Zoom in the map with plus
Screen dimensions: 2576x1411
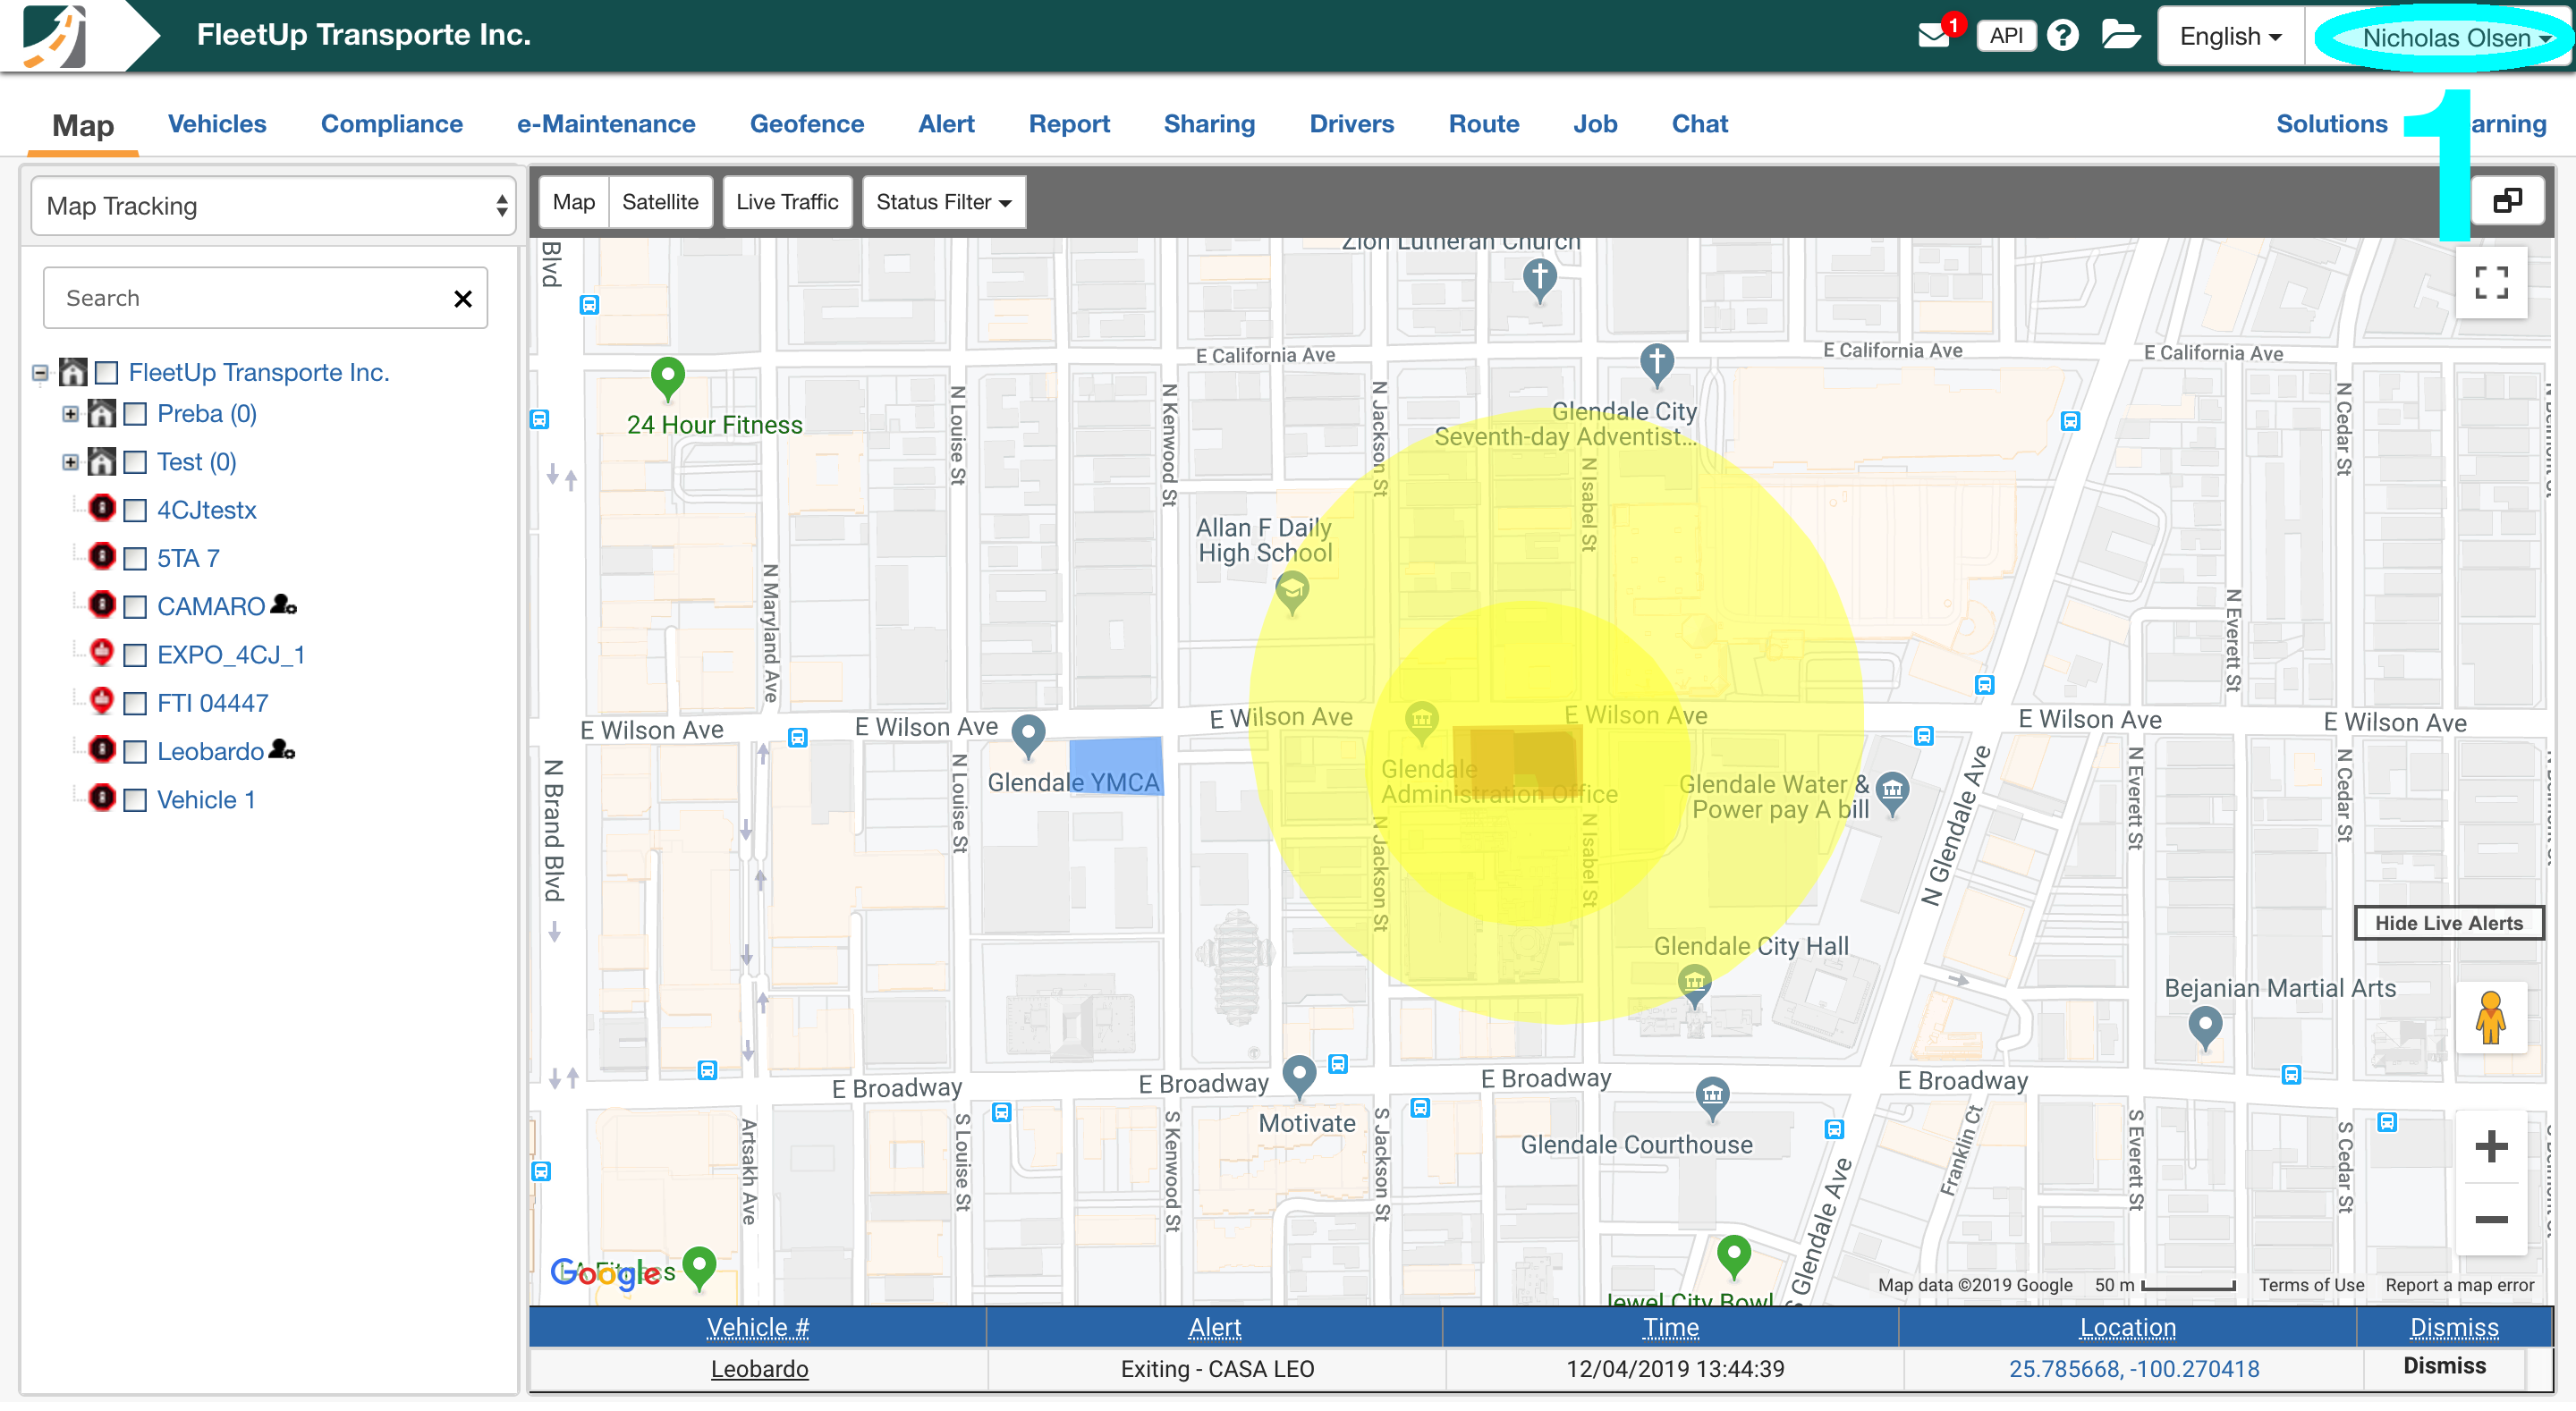click(x=2491, y=1147)
